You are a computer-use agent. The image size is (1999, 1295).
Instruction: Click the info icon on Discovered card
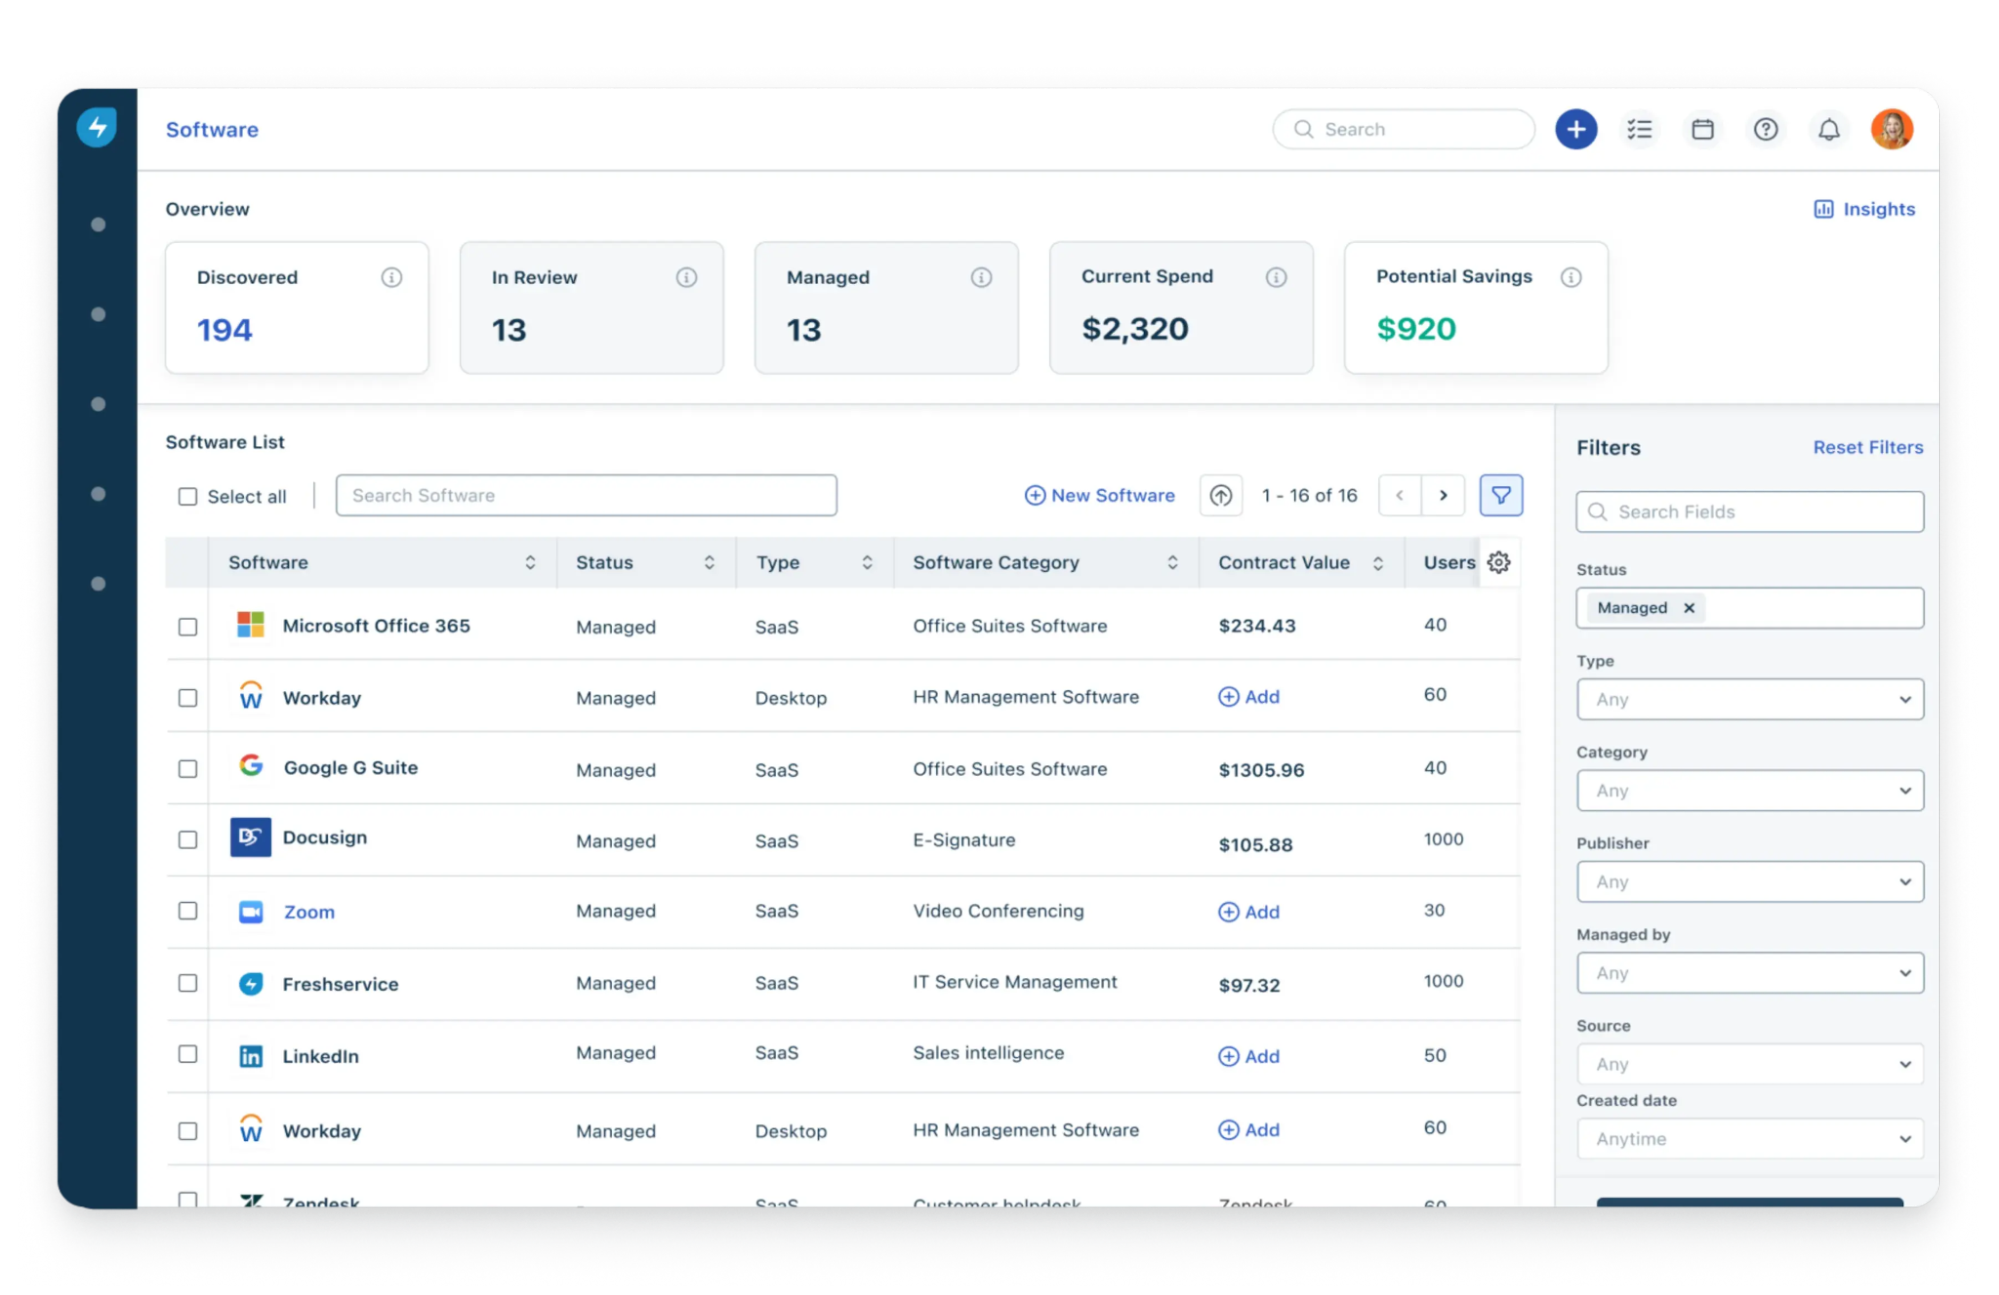[x=391, y=277]
